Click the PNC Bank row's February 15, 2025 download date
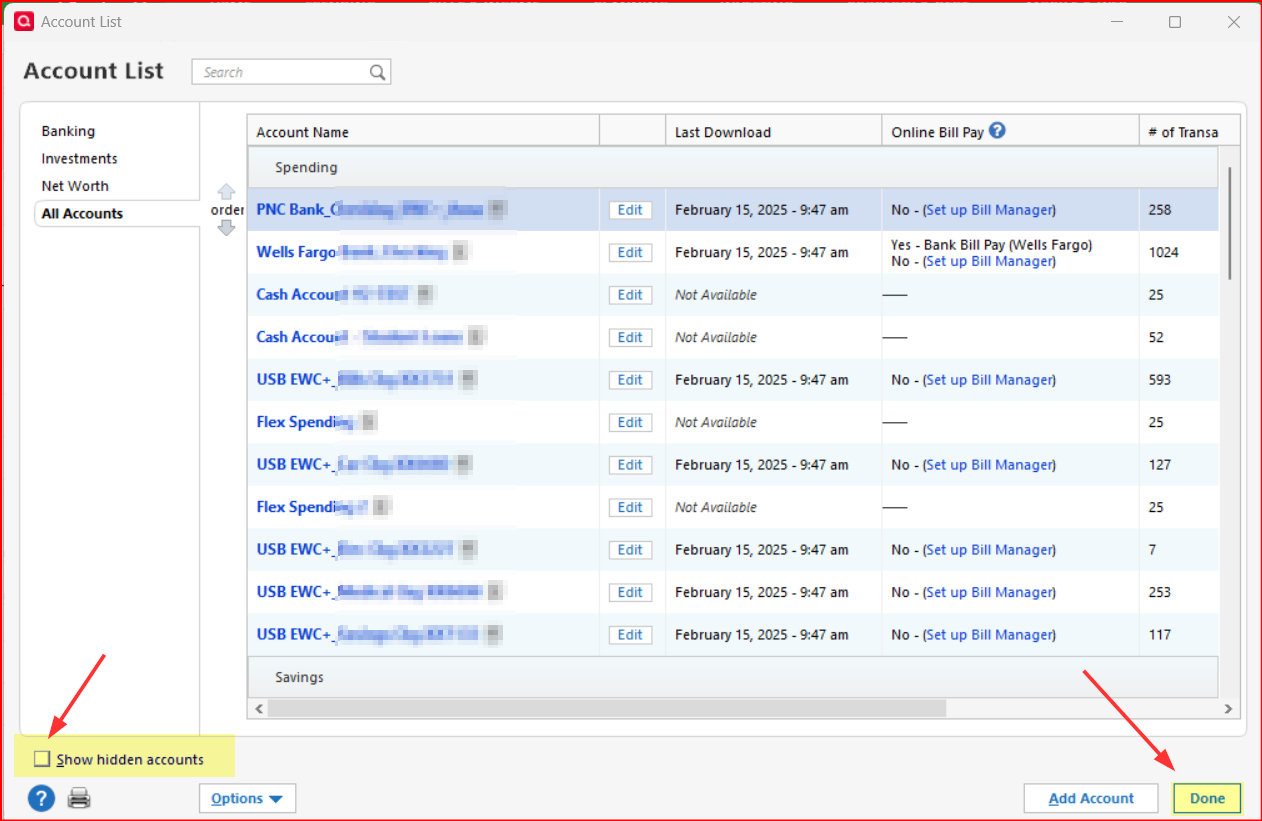The image size is (1262, 821). [x=762, y=210]
